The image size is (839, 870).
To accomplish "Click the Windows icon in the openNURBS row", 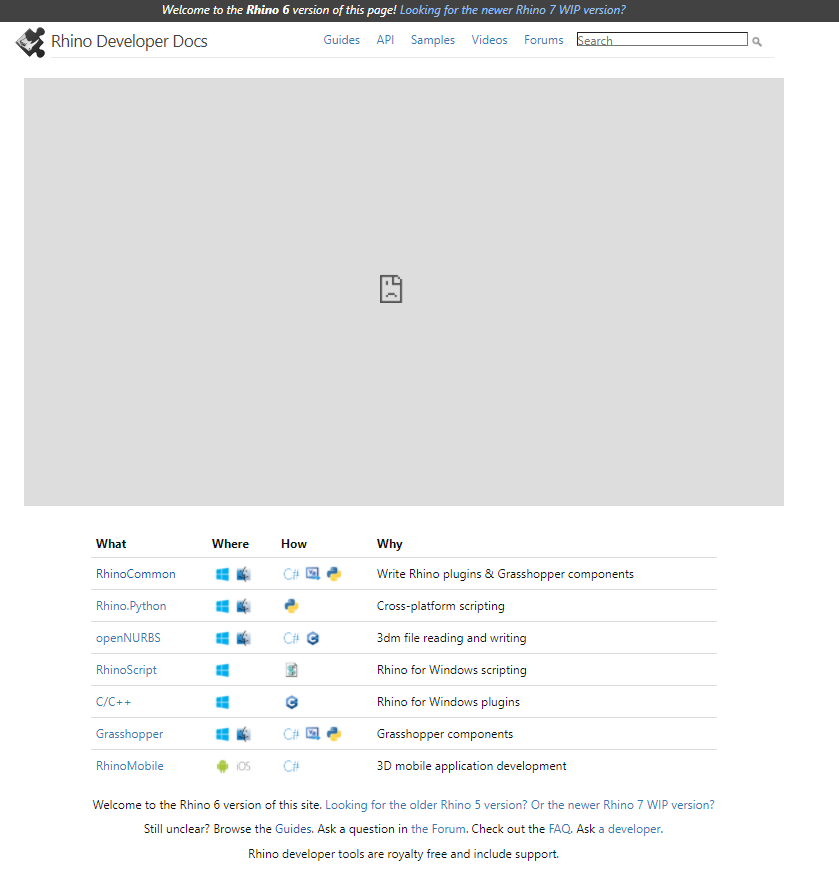I will coord(223,639).
